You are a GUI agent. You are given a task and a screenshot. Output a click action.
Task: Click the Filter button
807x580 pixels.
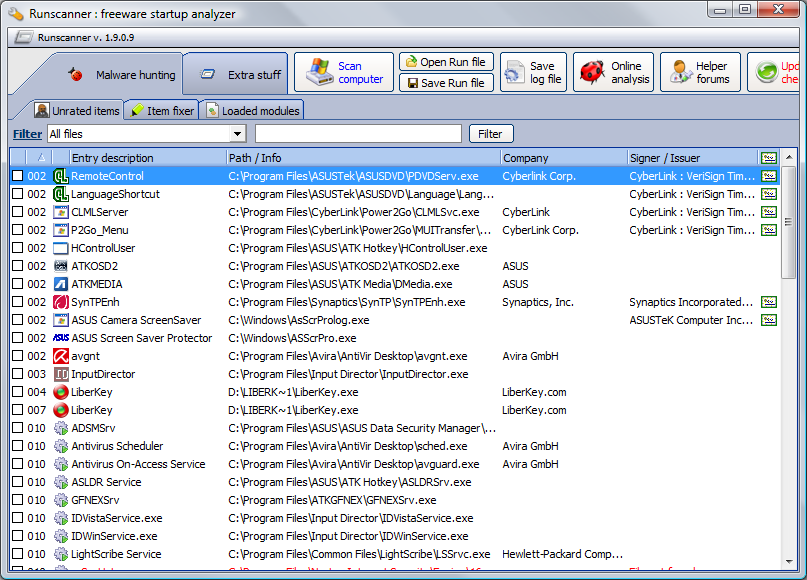[491, 134]
